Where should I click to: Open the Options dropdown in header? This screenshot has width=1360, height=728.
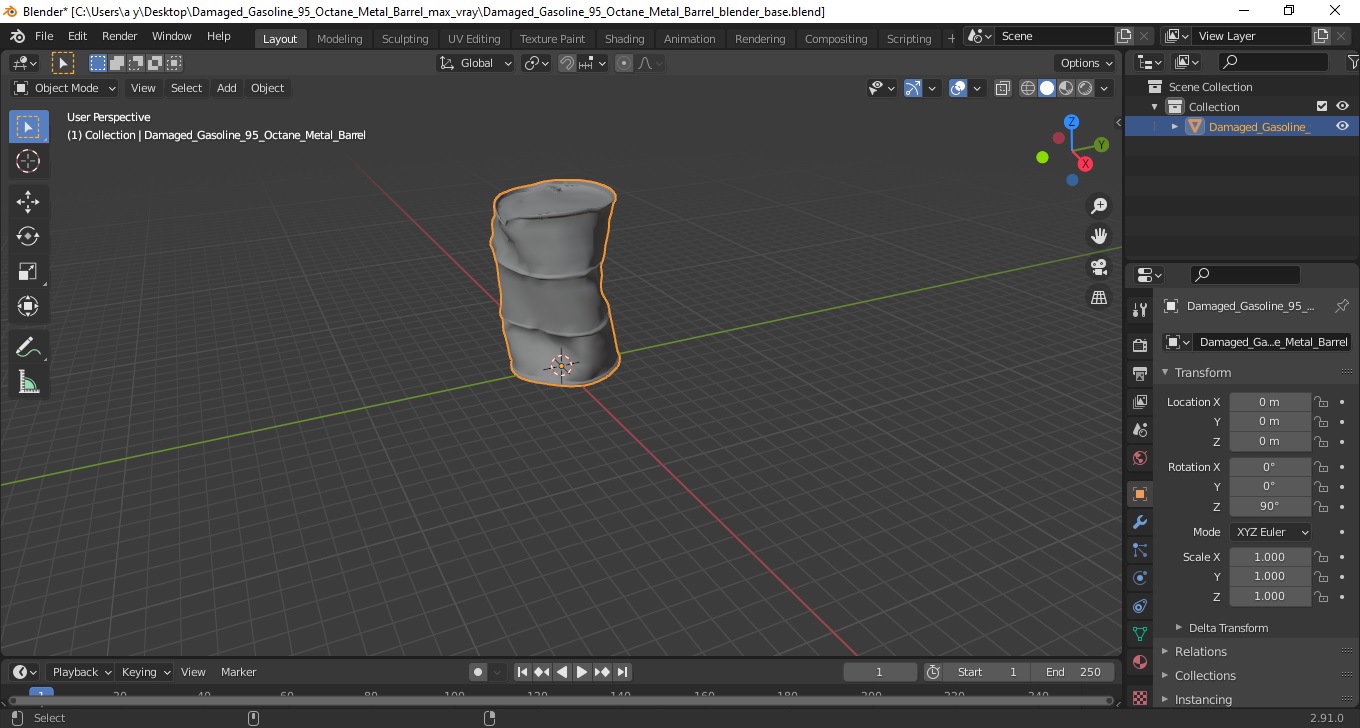click(x=1087, y=63)
